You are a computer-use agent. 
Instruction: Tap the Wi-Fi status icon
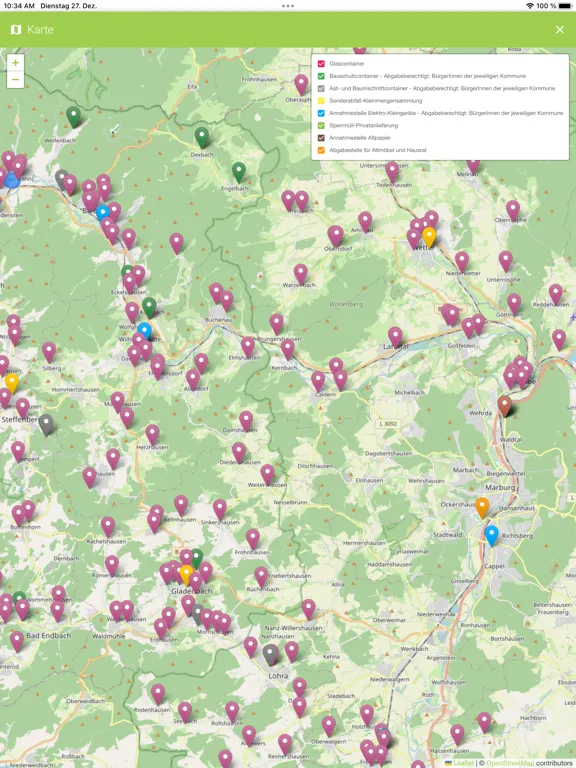[529, 6]
